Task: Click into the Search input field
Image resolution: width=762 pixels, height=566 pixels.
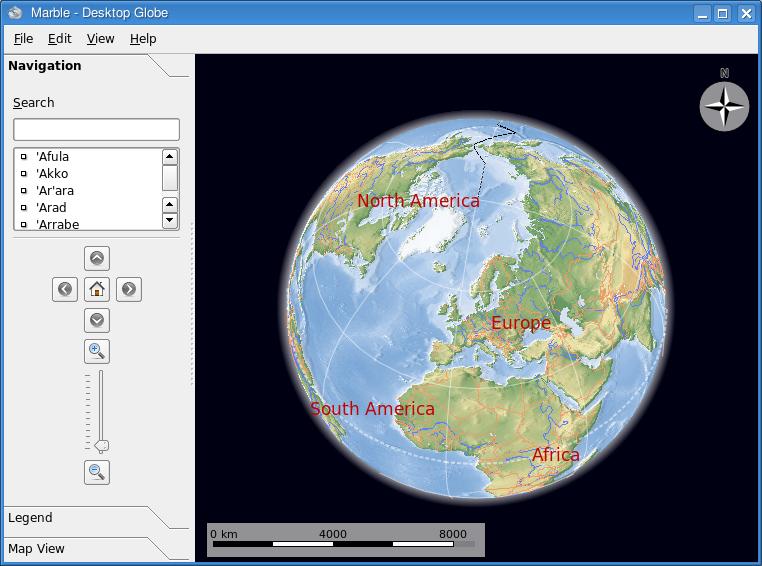Action: click(96, 130)
